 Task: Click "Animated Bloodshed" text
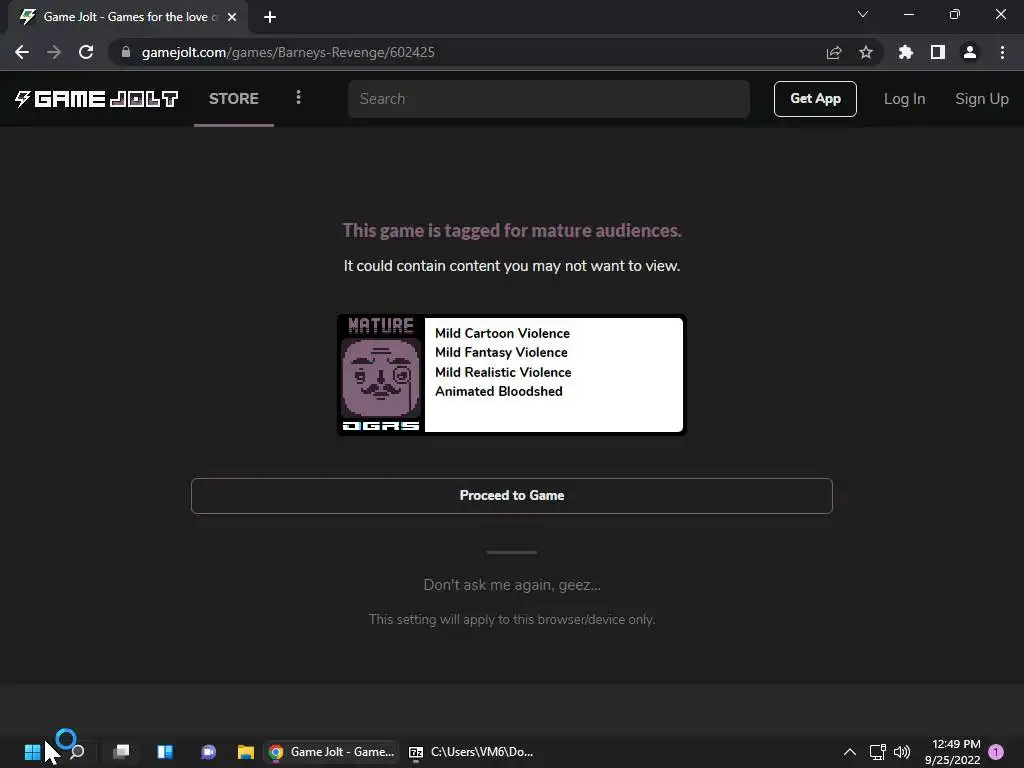point(499,391)
